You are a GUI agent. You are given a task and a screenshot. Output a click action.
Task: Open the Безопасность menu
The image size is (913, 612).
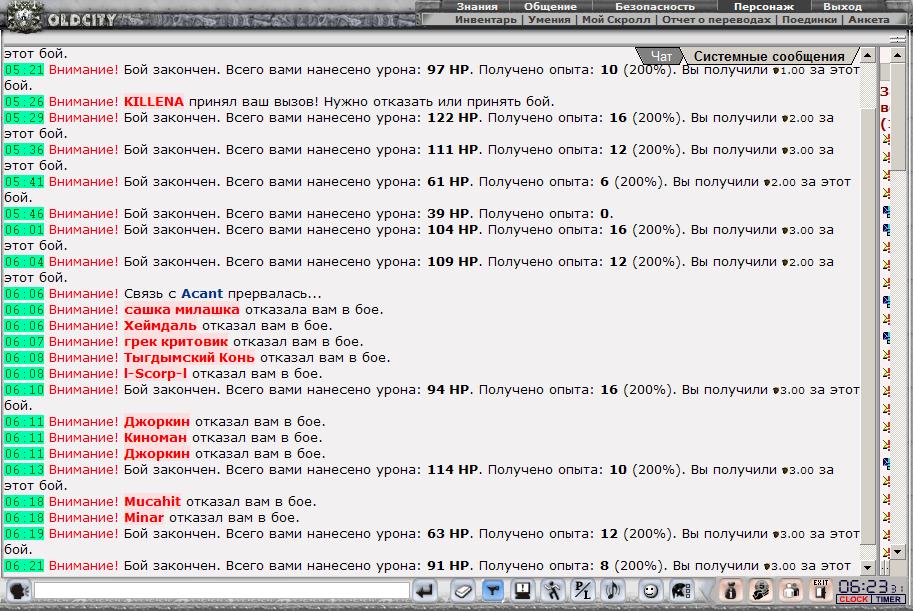(x=655, y=6)
